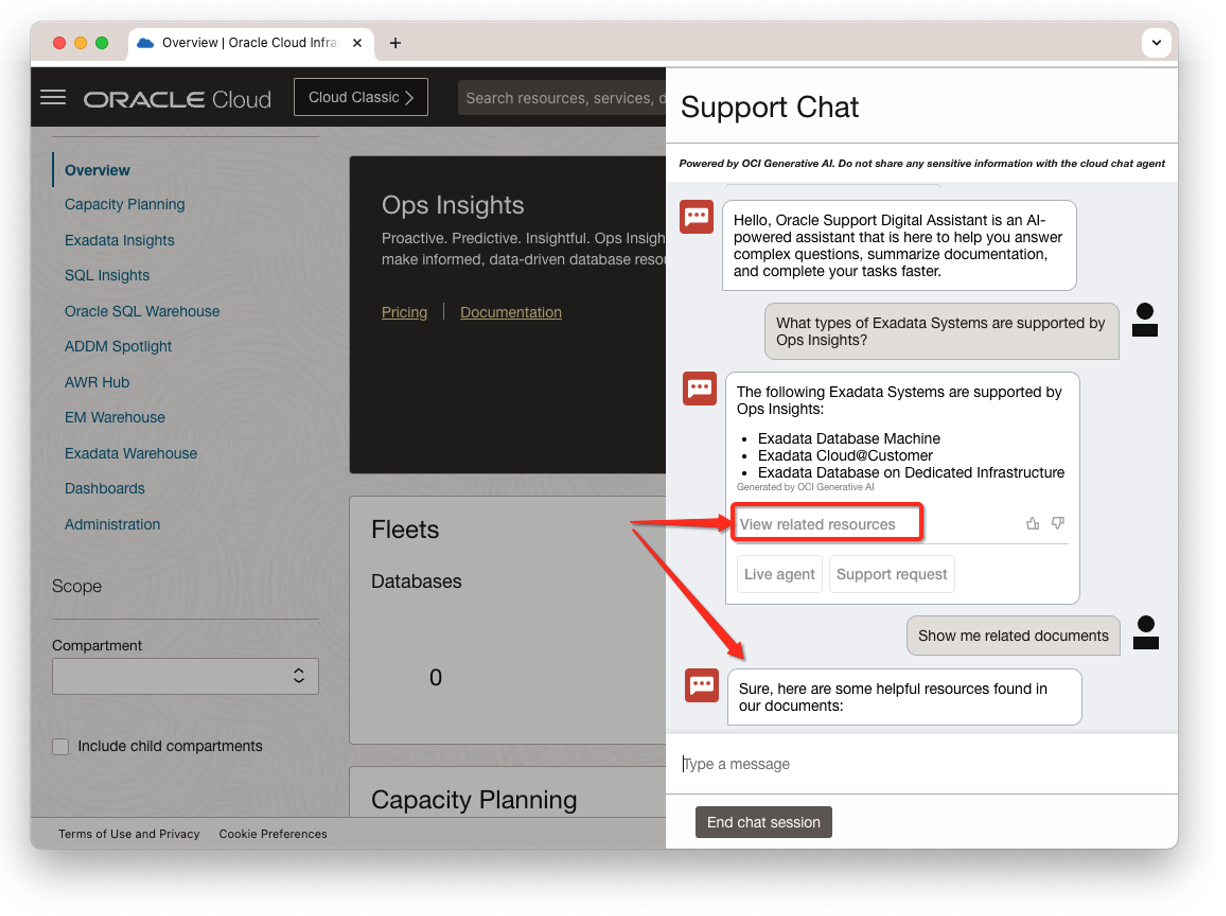Select Capacity Planning in sidebar
Image resolution: width=1226 pixels, height=916 pixels.
[125, 204]
